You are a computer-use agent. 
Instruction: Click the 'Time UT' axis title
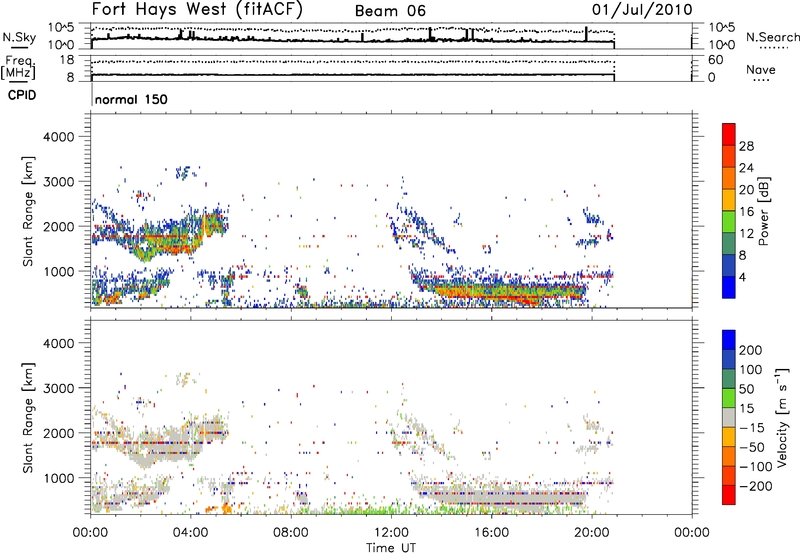pos(391,548)
